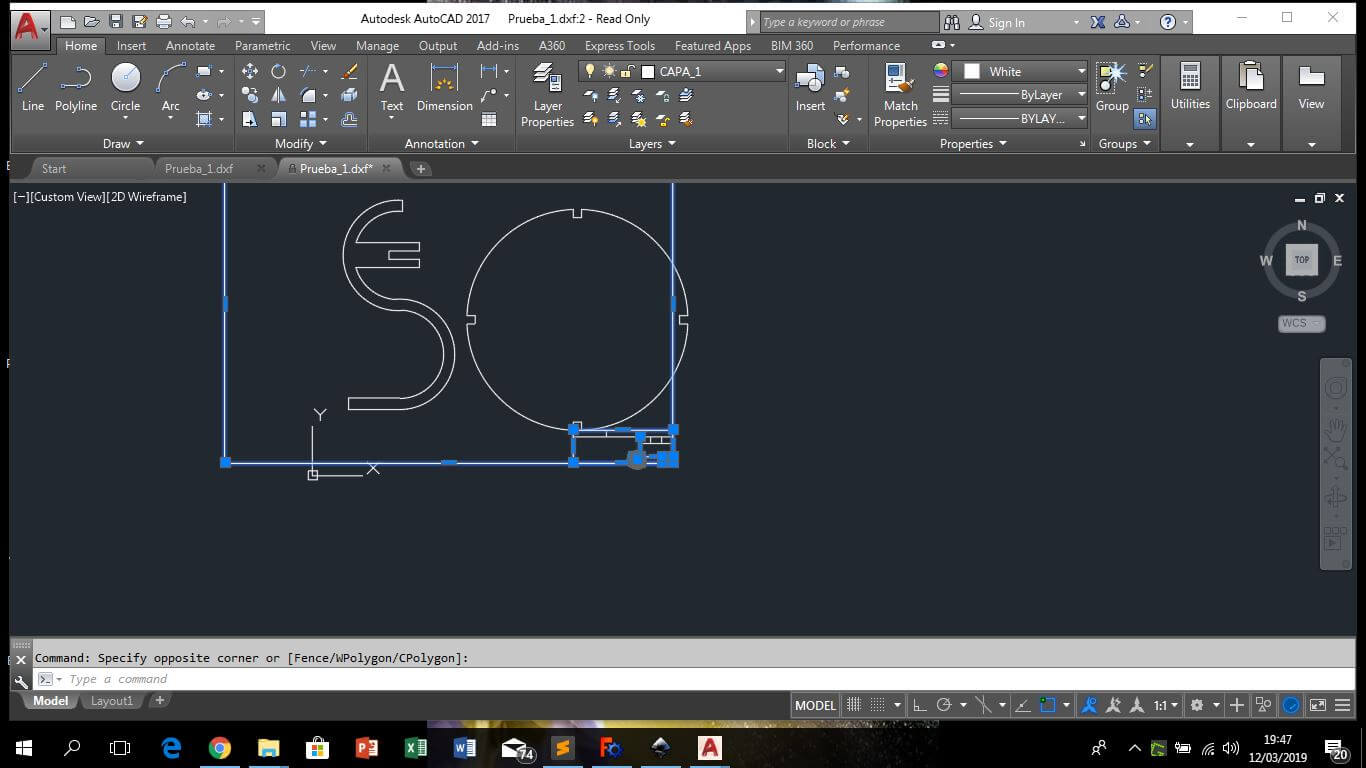The image size is (1366, 768).
Task: Select the Polyline tool
Action: tap(75, 86)
